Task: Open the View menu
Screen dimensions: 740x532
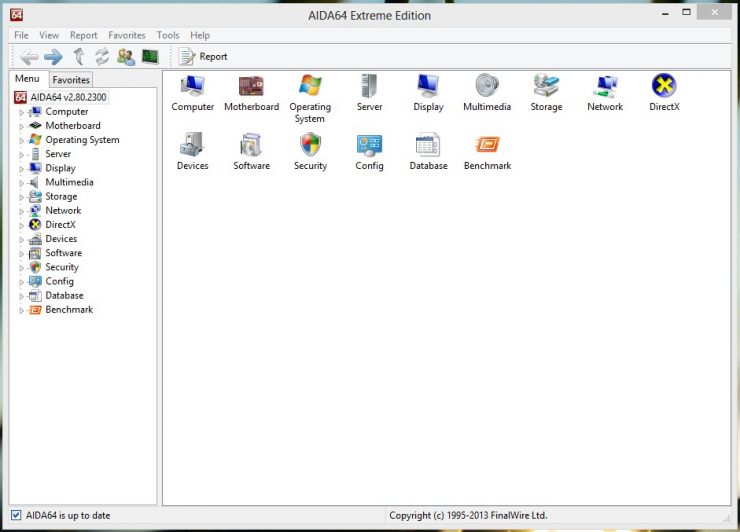Action: click(x=49, y=35)
